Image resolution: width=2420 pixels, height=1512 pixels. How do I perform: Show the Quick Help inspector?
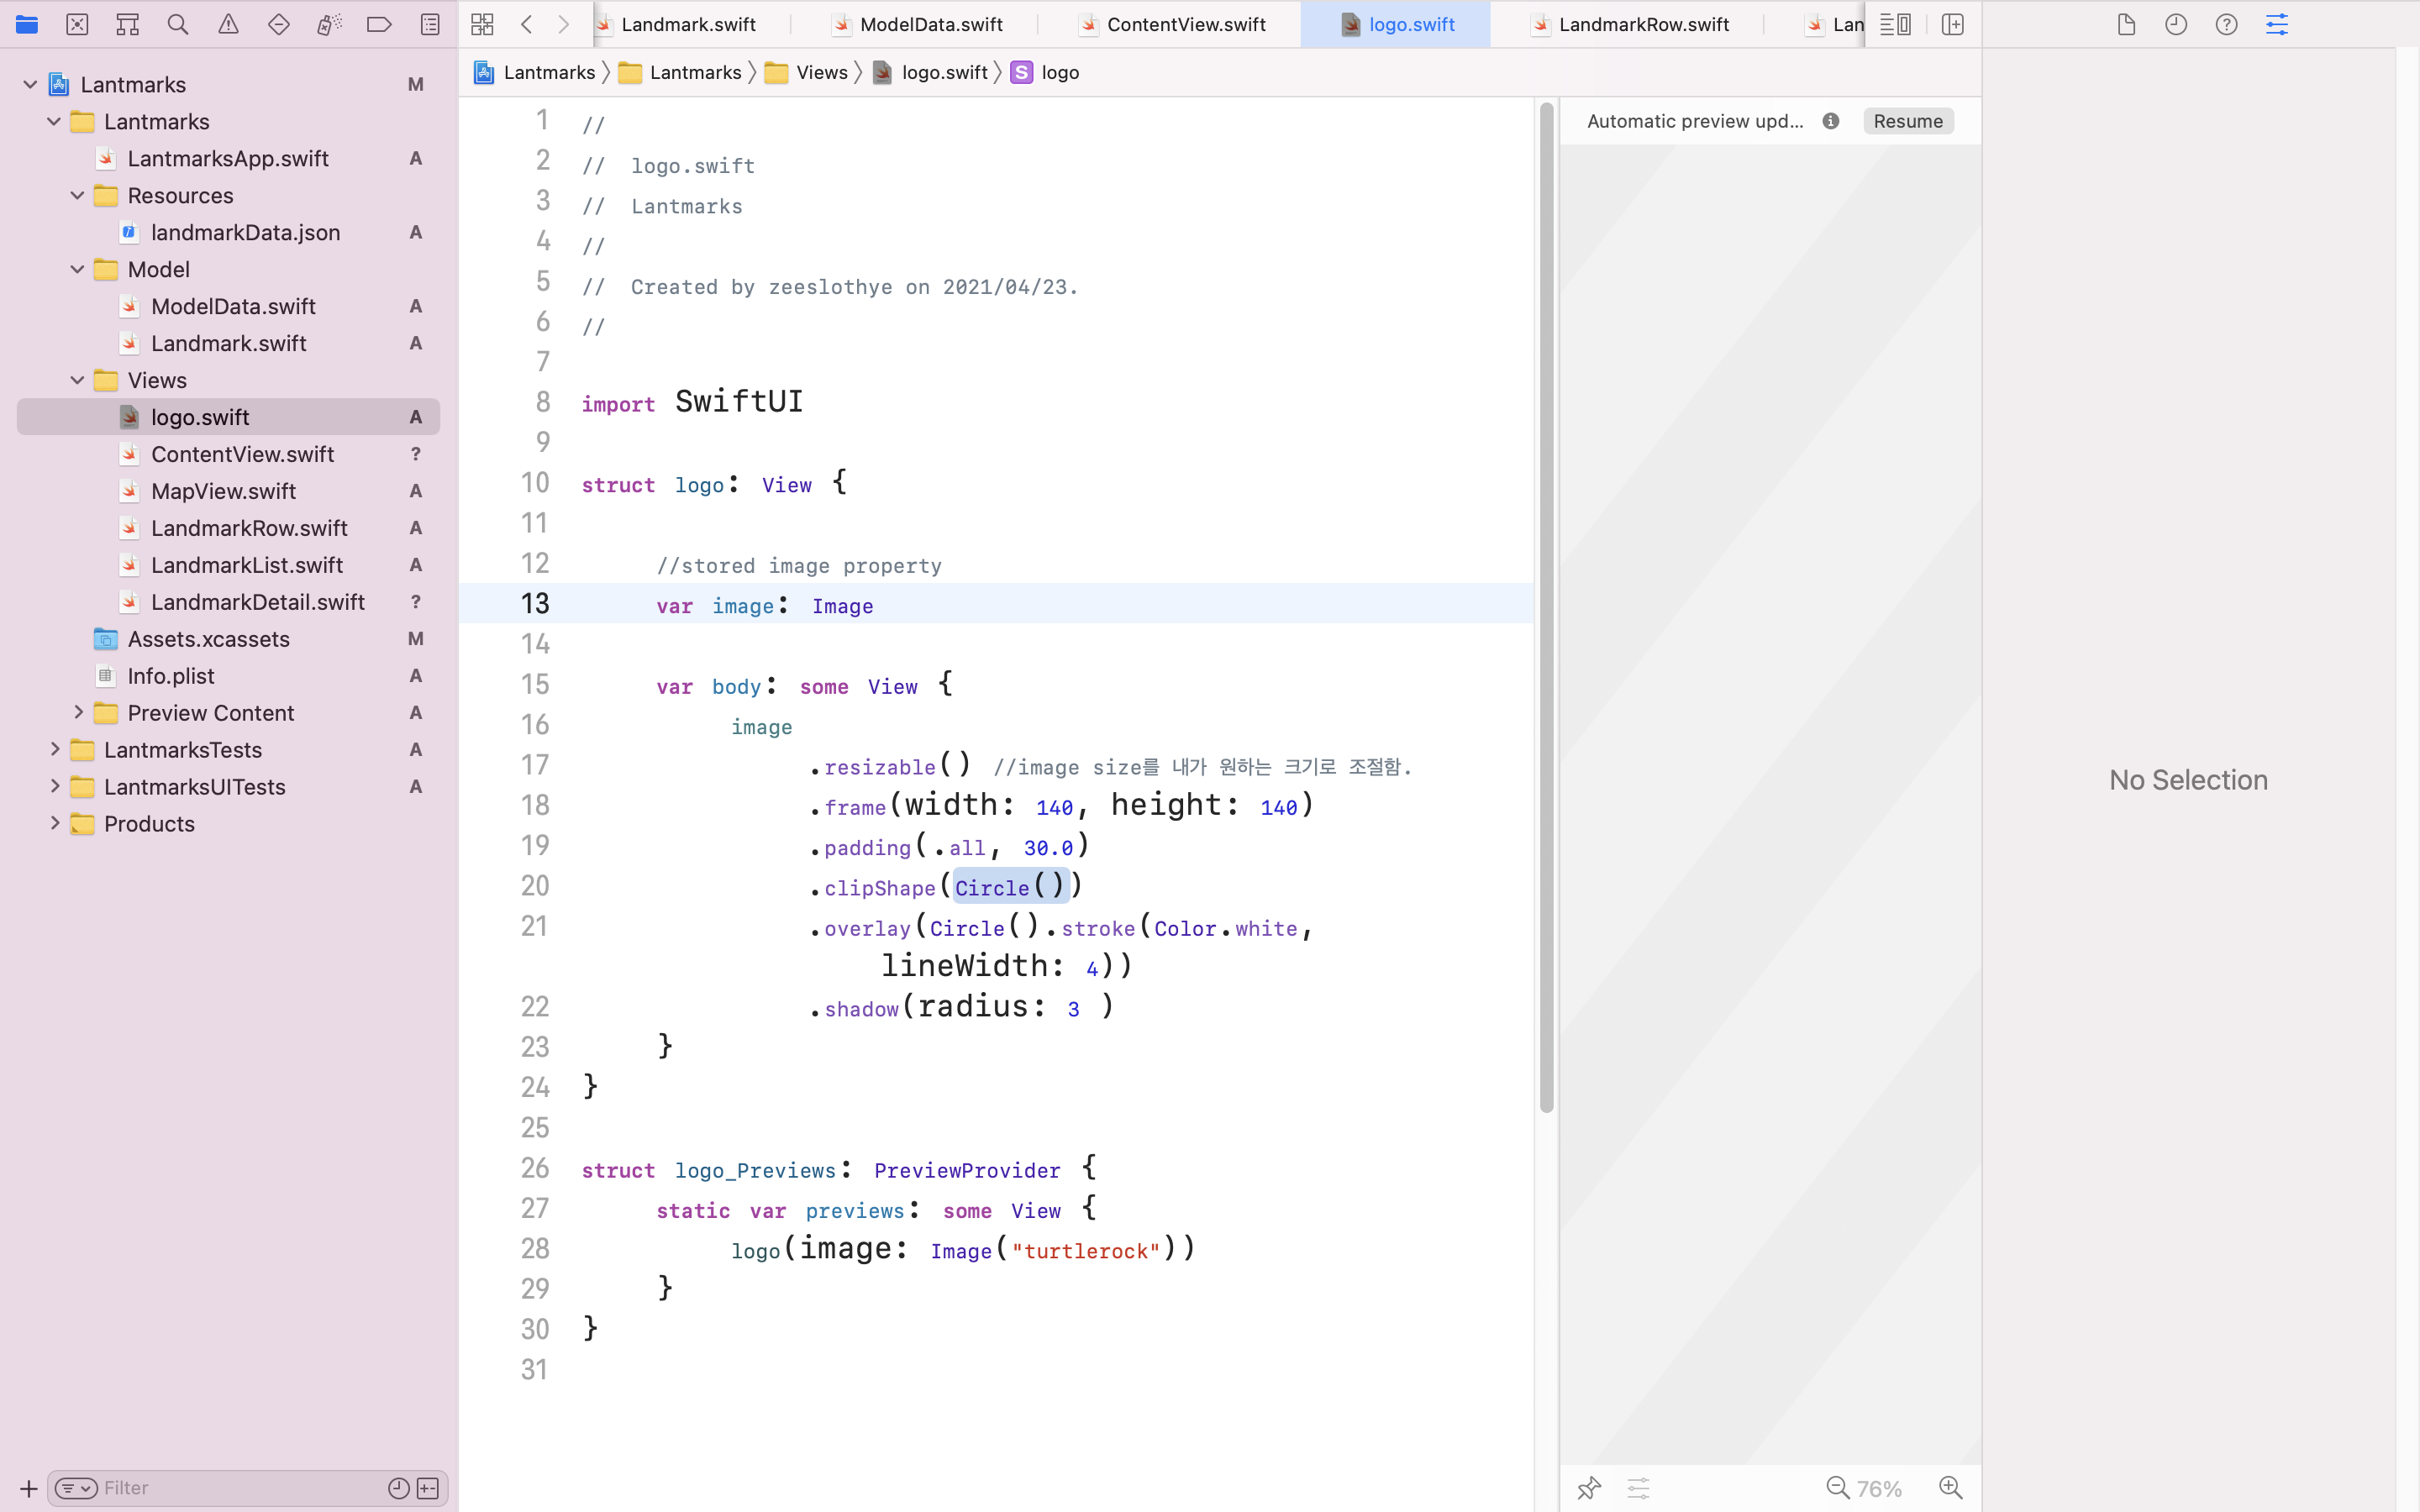2226,24
